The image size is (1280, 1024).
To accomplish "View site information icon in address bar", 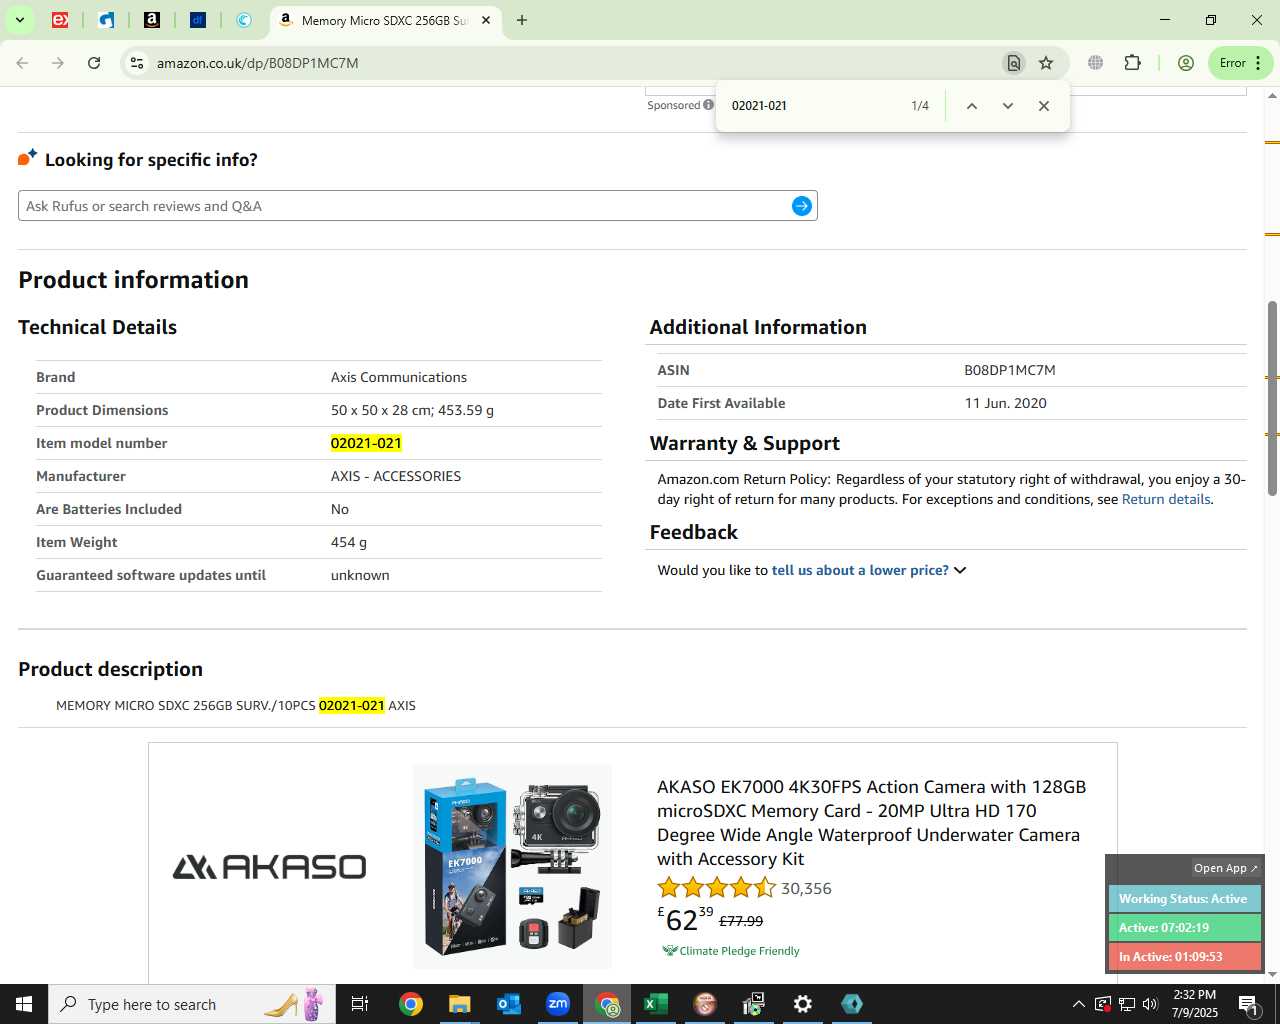I will 136,63.
